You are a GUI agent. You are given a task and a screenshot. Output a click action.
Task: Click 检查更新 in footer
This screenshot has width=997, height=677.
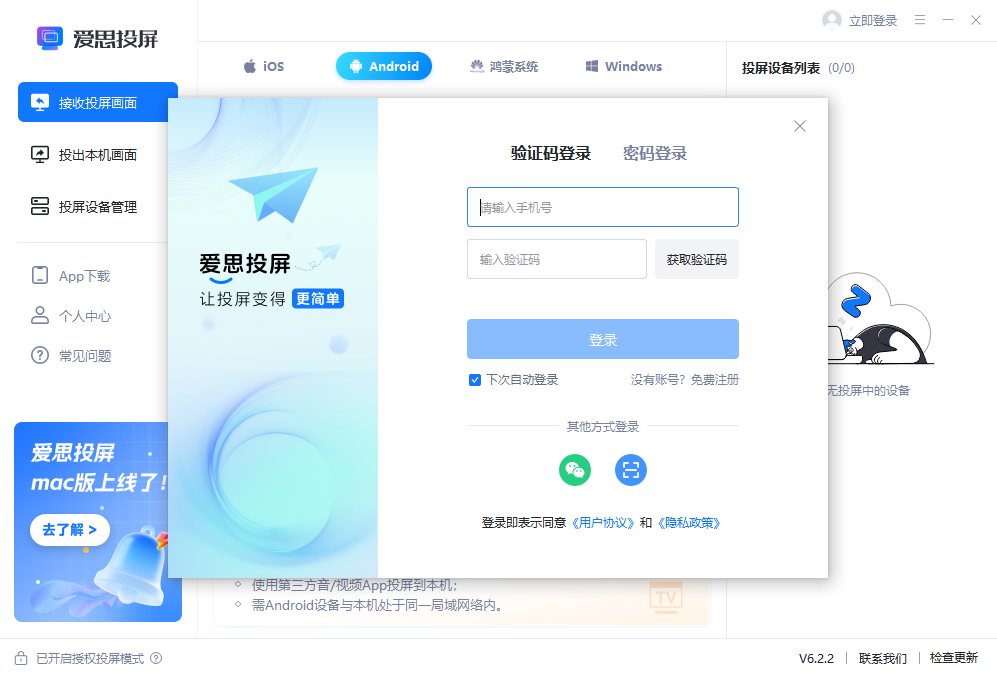point(954,658)
